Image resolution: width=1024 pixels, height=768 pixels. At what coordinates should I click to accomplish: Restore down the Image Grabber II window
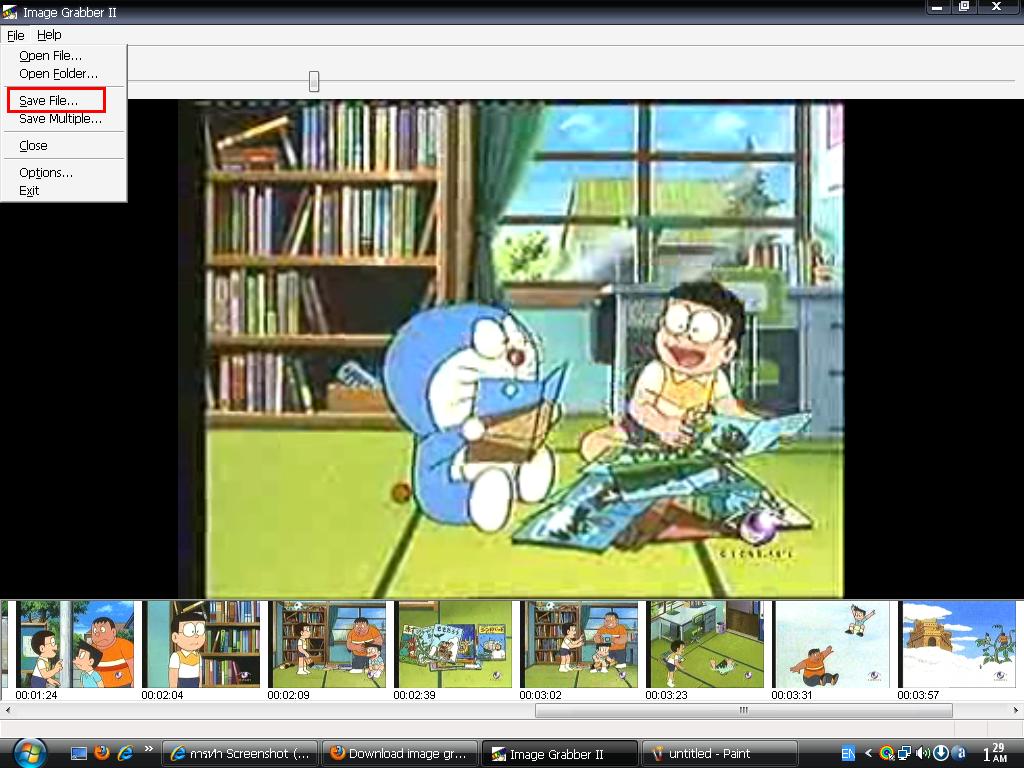(963, 7)
